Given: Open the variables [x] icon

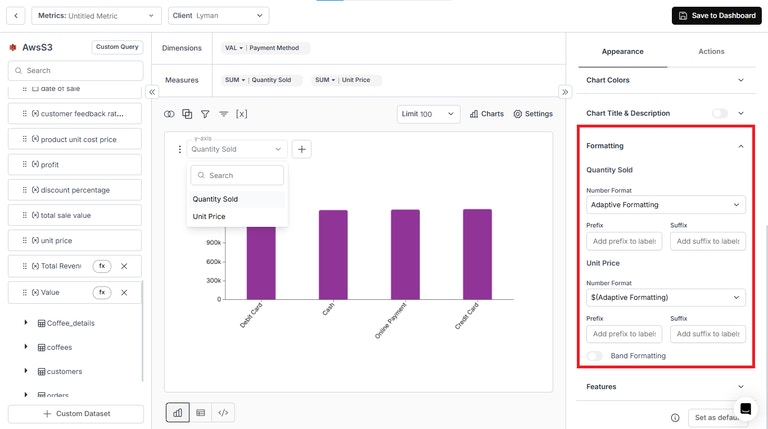Looking at the screenshot, I should point(241,114).
